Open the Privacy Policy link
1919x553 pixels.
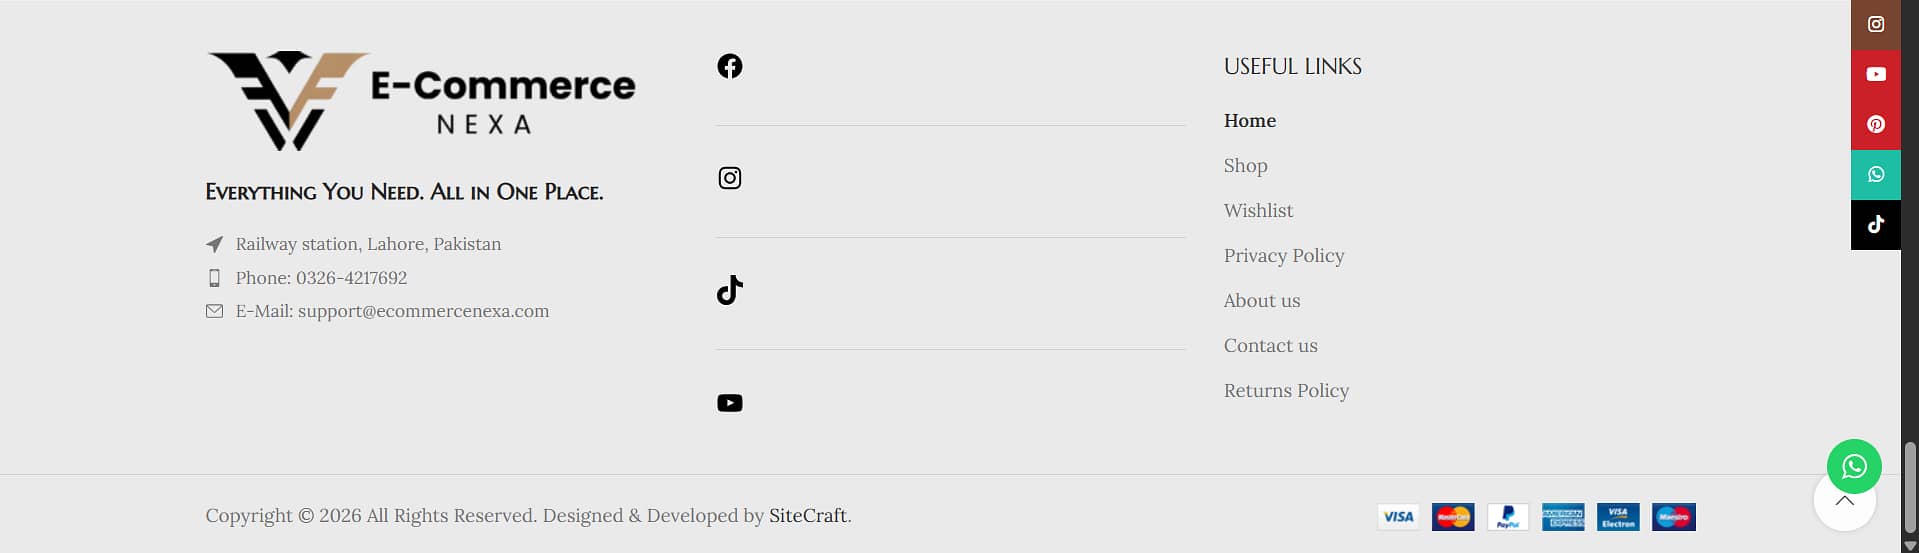(x=1283, y=255)
